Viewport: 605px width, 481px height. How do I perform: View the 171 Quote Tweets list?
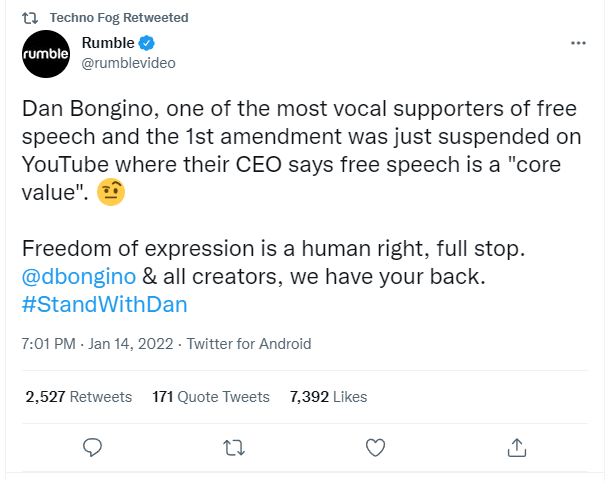point(211,397)
